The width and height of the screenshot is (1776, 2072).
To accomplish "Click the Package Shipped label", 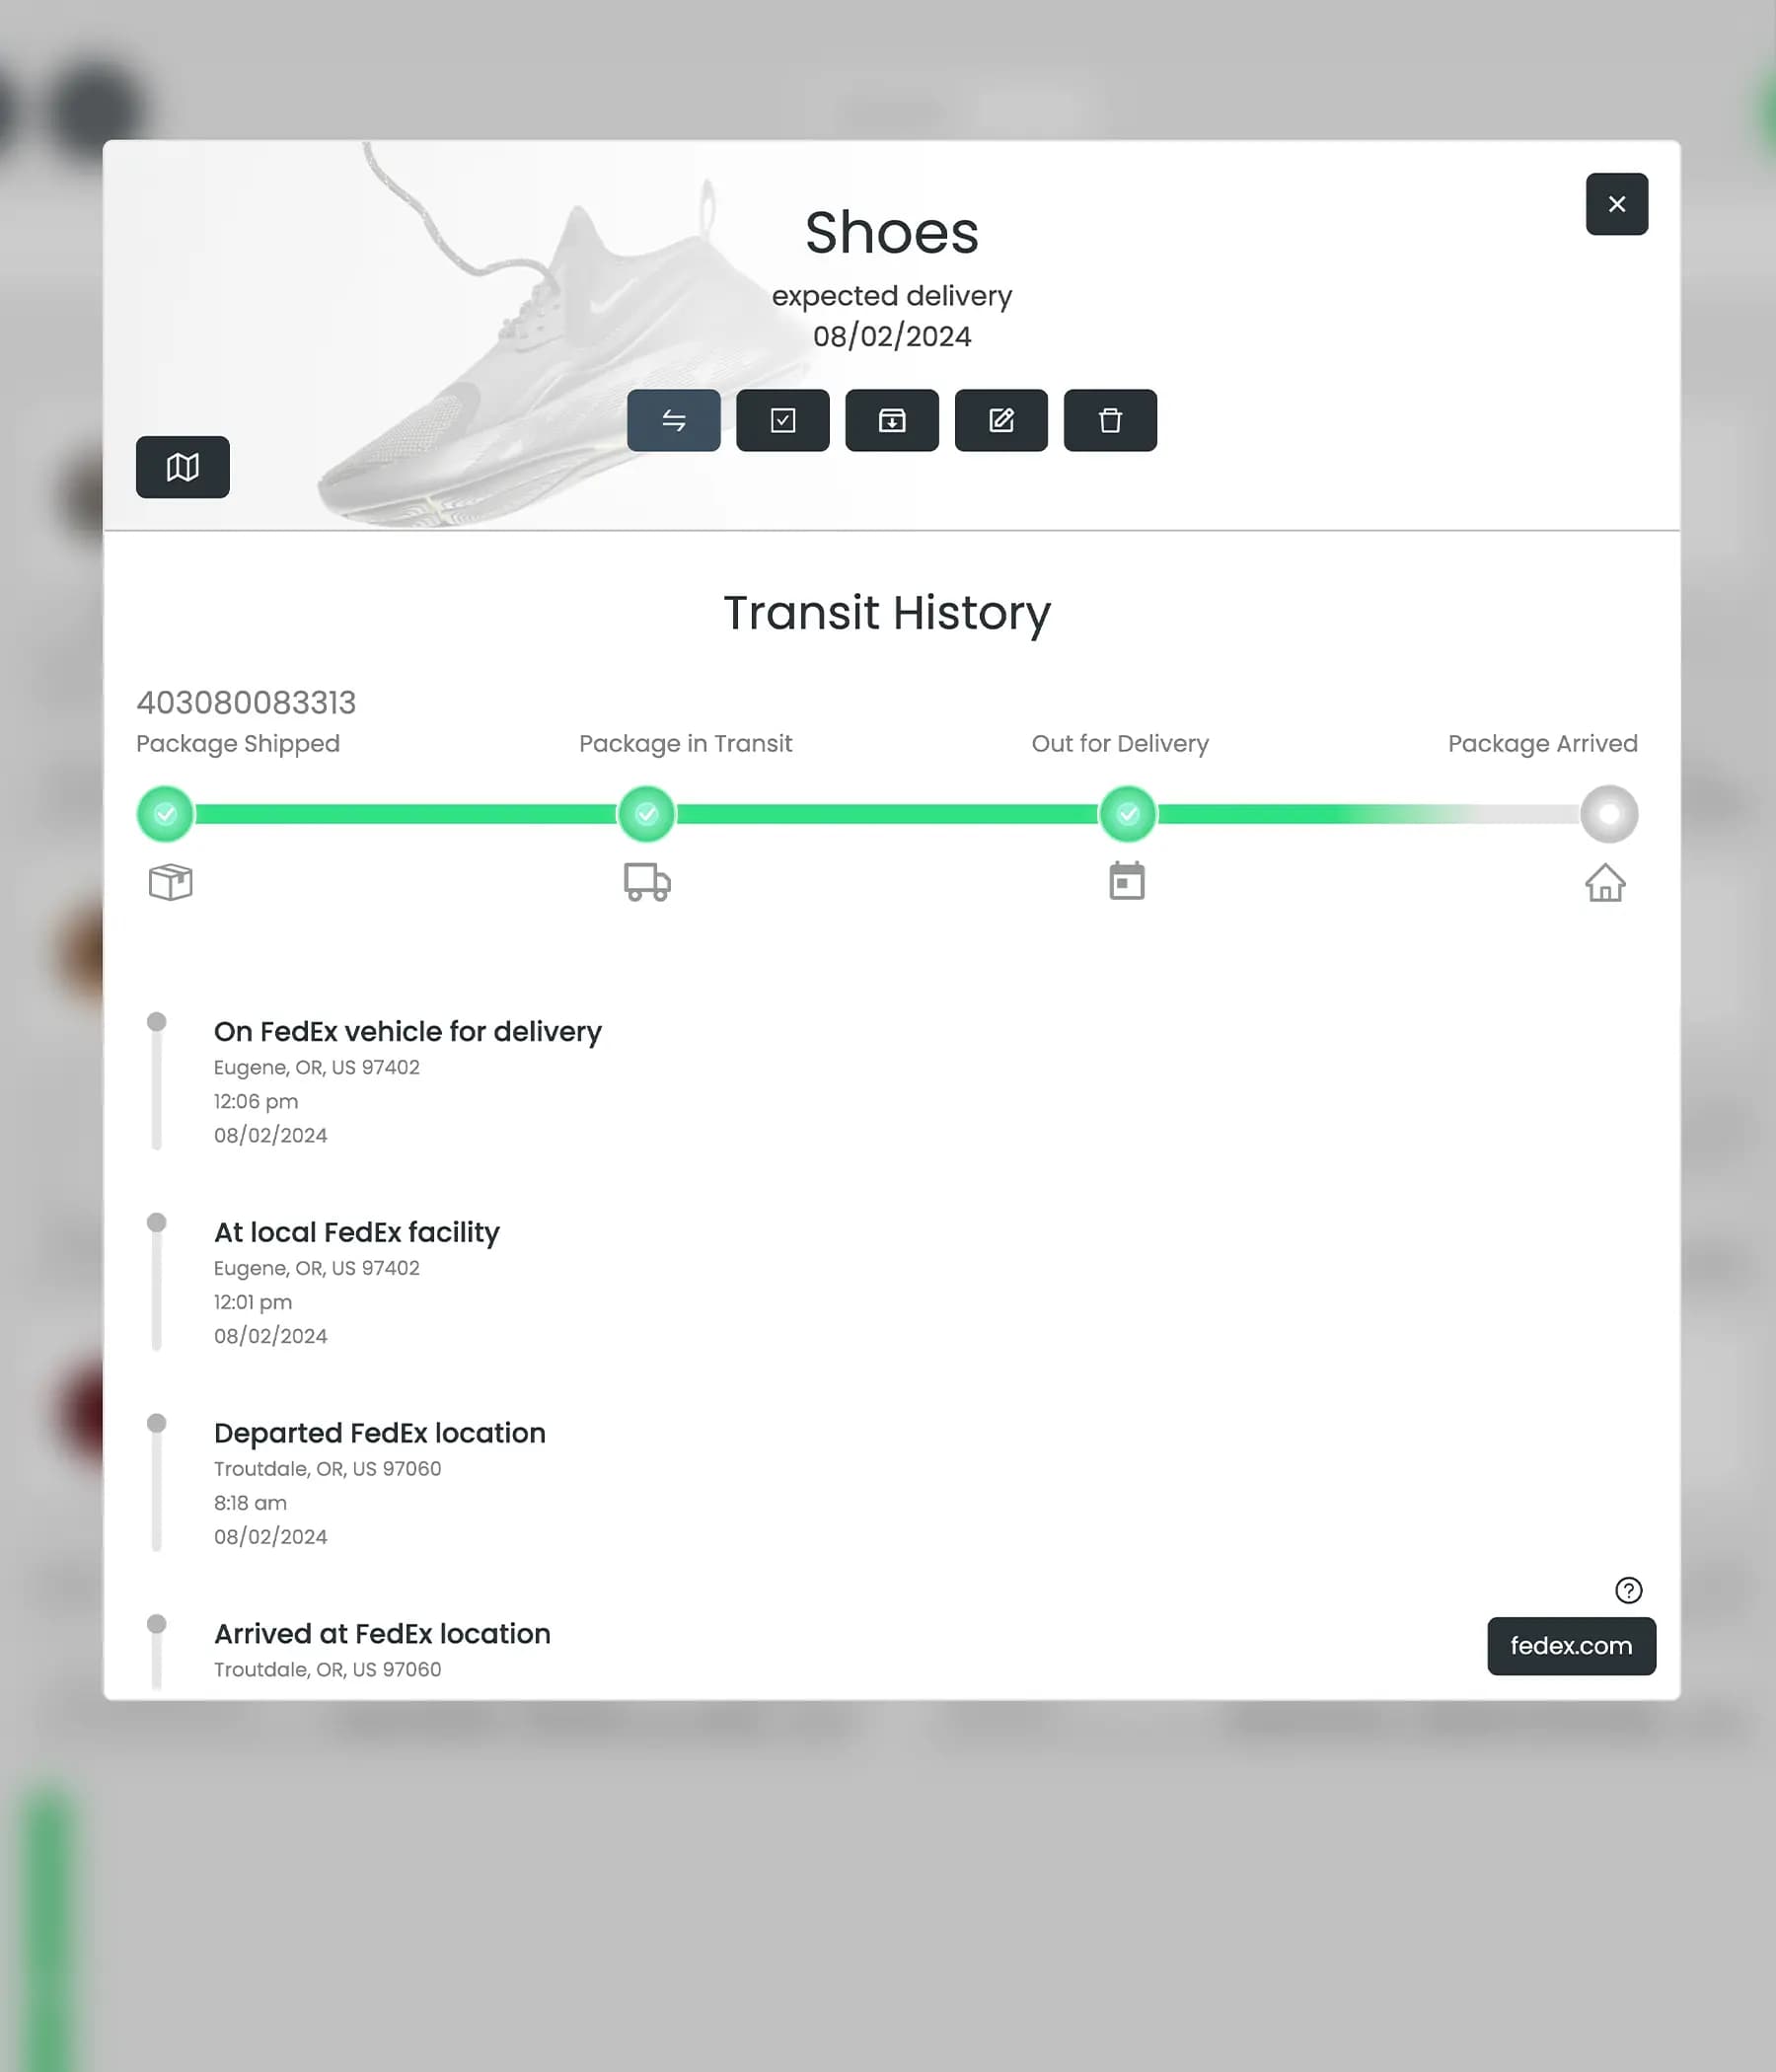I will point(238,744).
